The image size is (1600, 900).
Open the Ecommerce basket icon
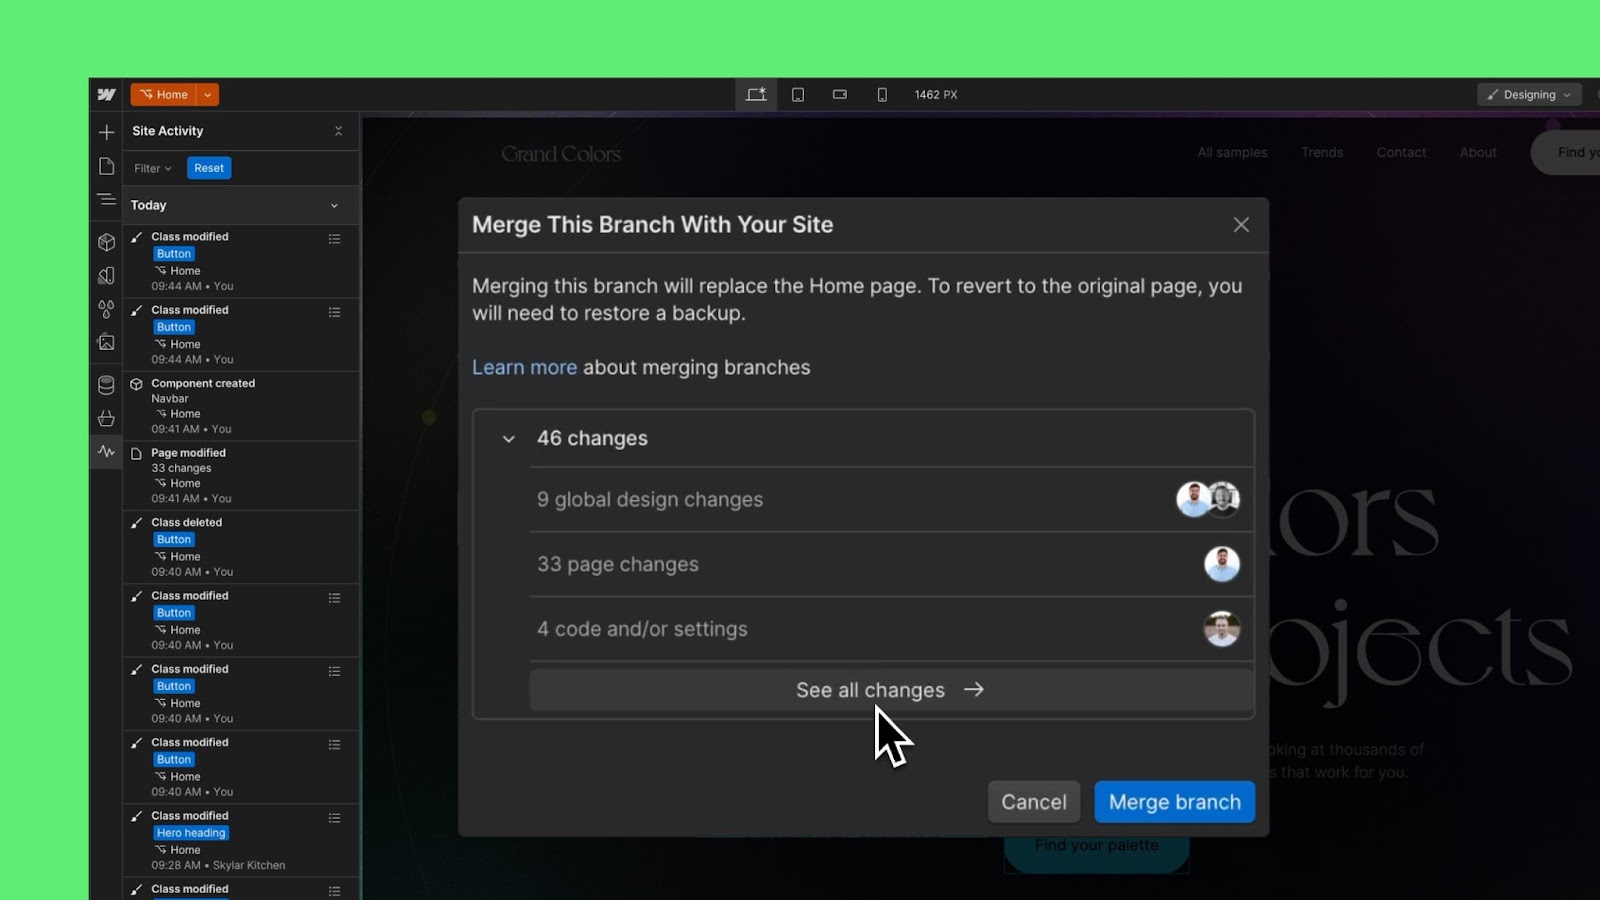pyautogui.click(x=107, y=419)
